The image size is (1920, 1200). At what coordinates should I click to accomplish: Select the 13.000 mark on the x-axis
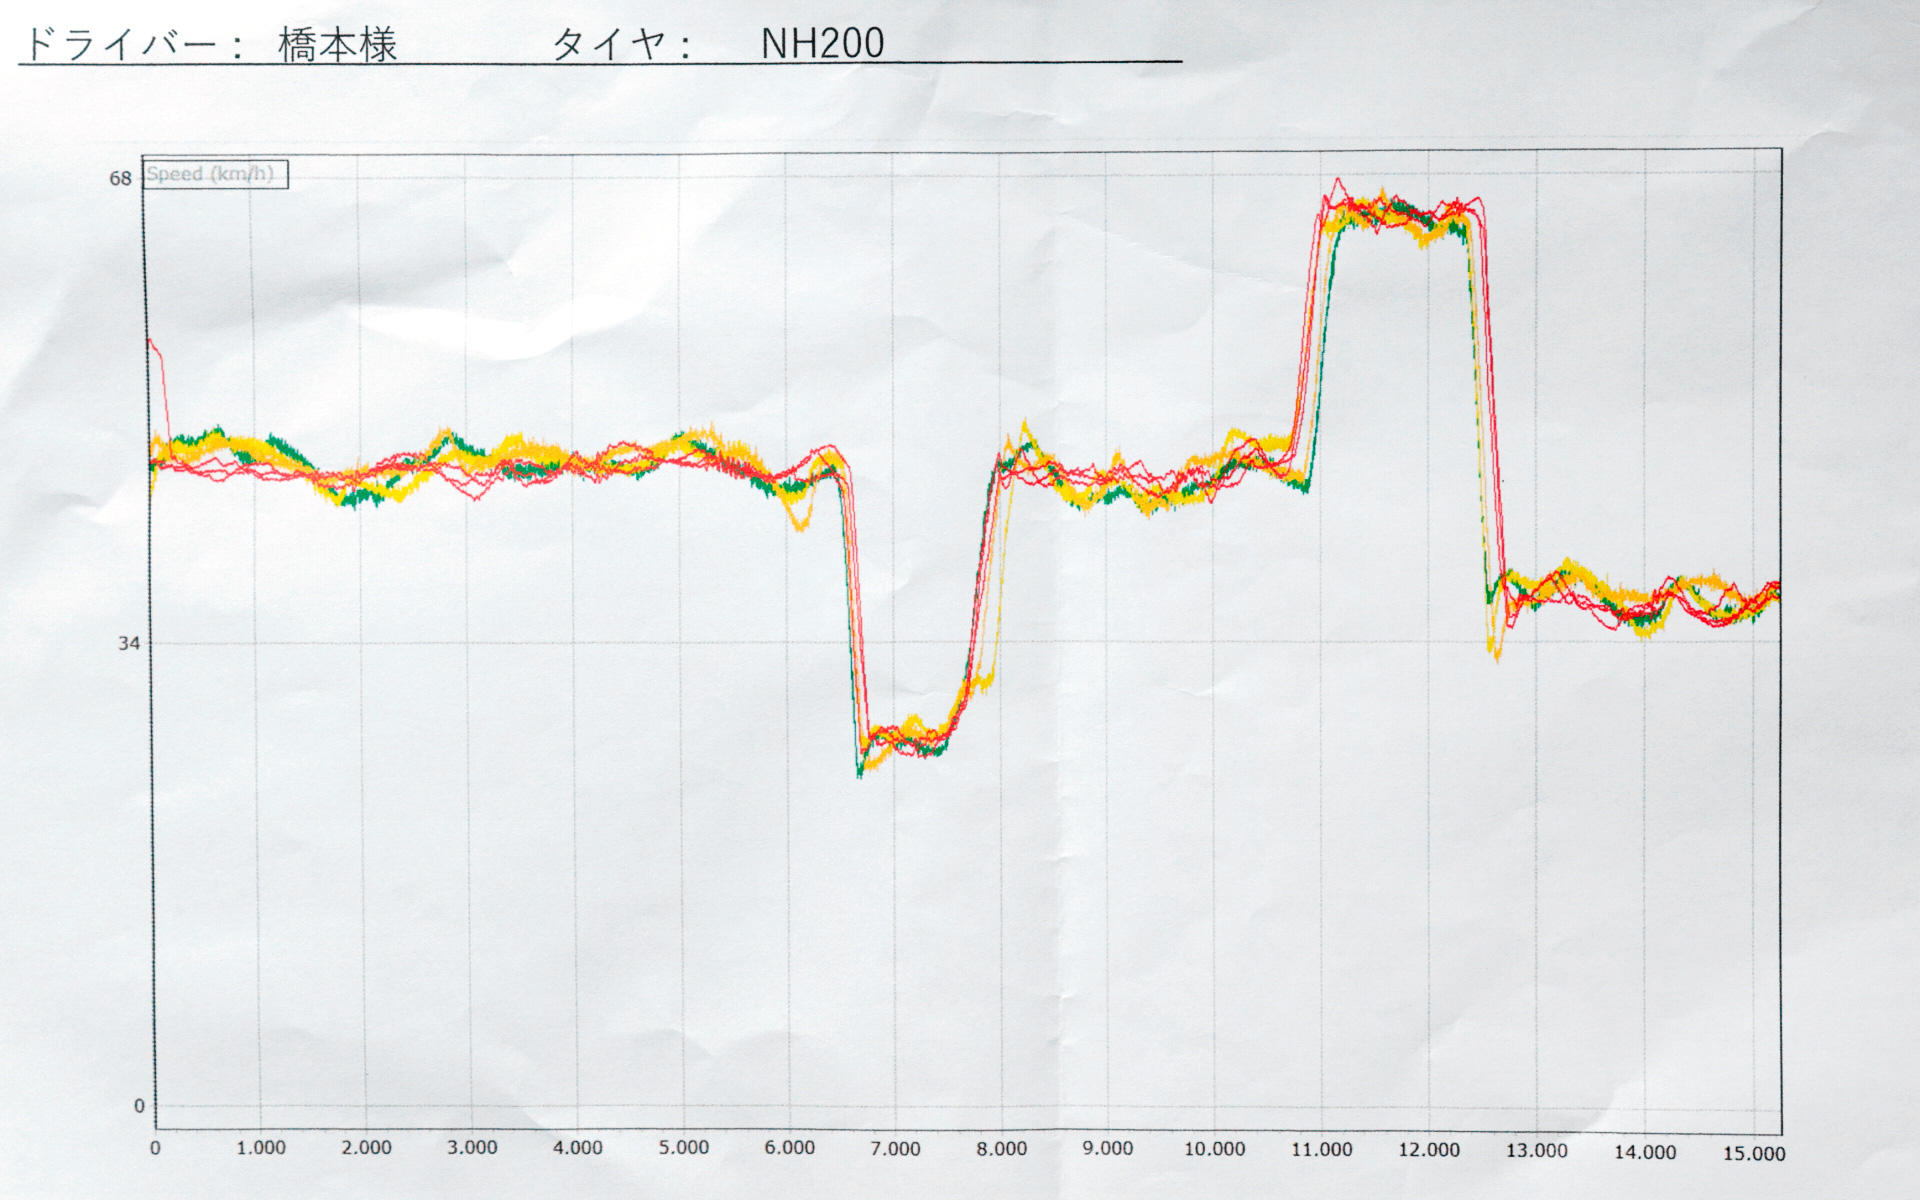(1537, 1151)
